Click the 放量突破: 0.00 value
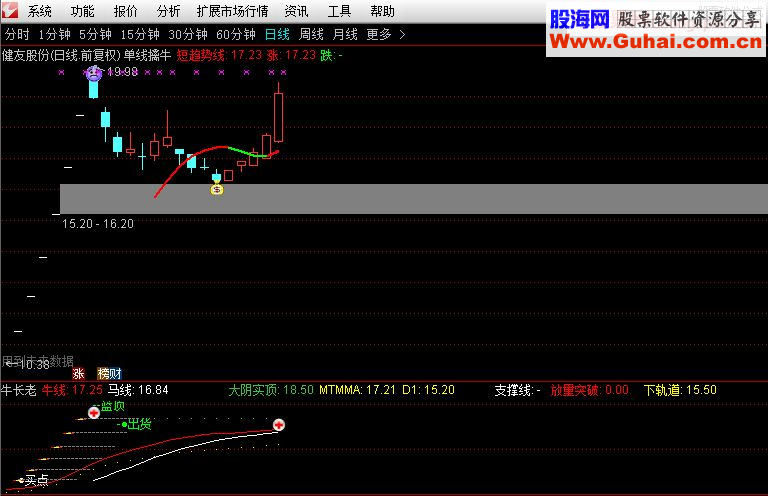Screen dimensions: 768x496 coord(589,390)
